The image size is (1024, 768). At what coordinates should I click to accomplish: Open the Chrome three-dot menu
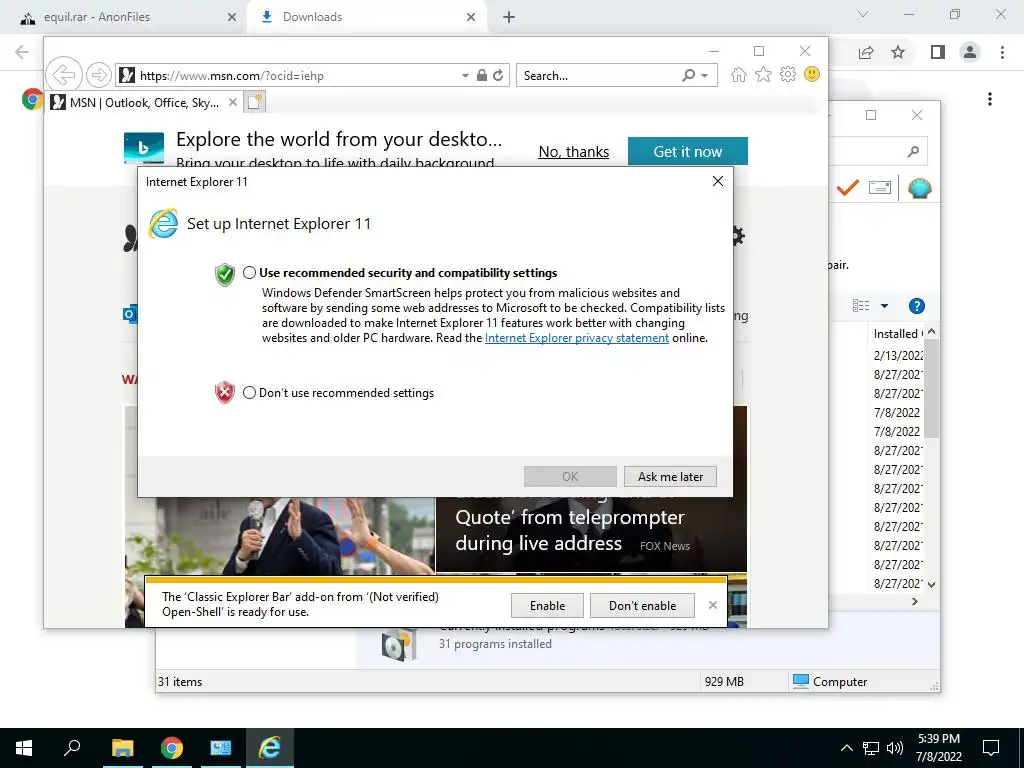(1002, 52)
